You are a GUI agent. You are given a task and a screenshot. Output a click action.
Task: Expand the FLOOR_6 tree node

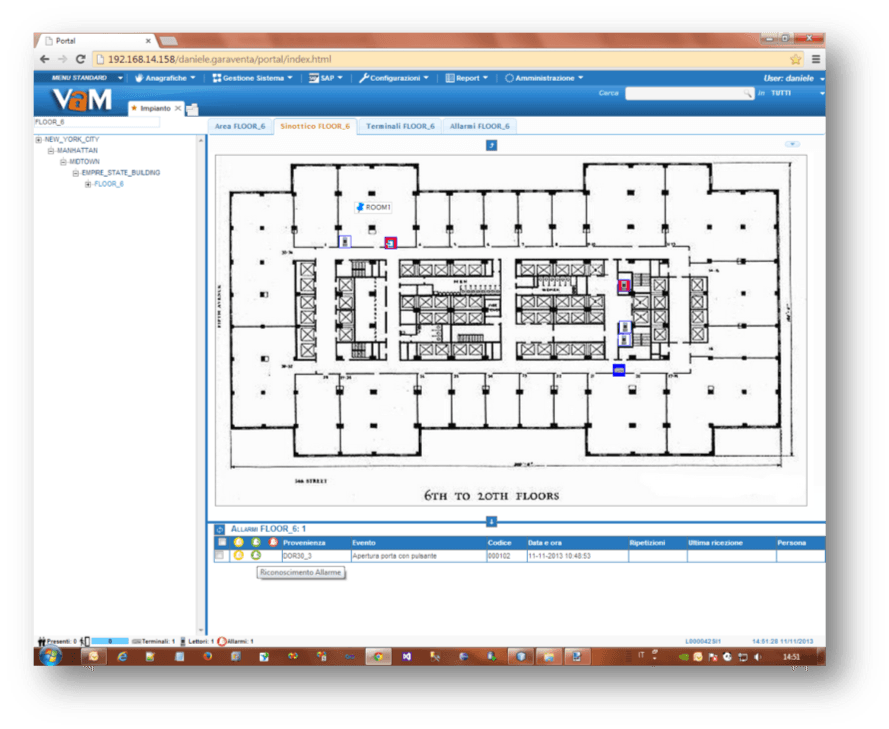pyautogui.click(x=88, y=184)
